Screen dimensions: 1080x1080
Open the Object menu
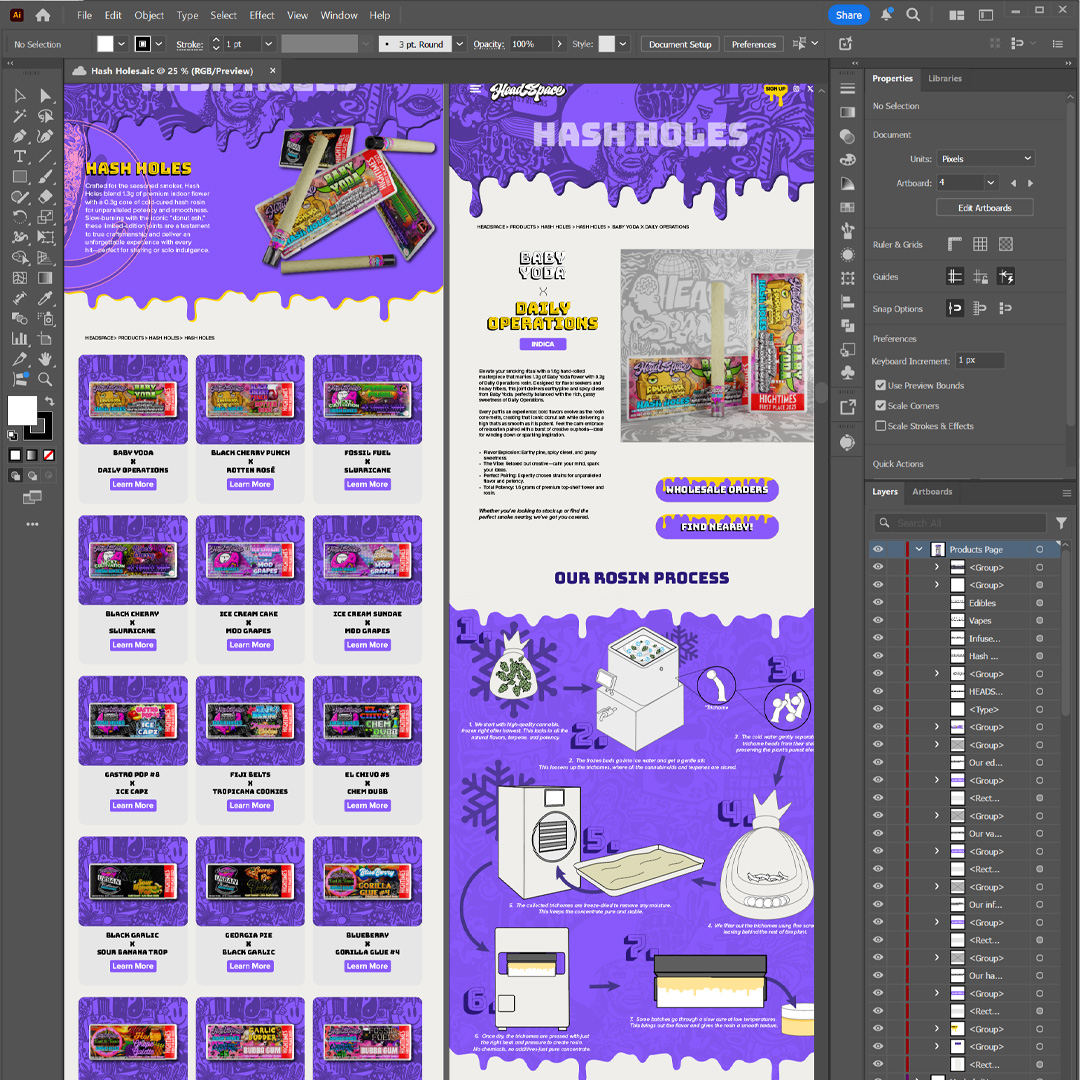click(x=149, y=15)
